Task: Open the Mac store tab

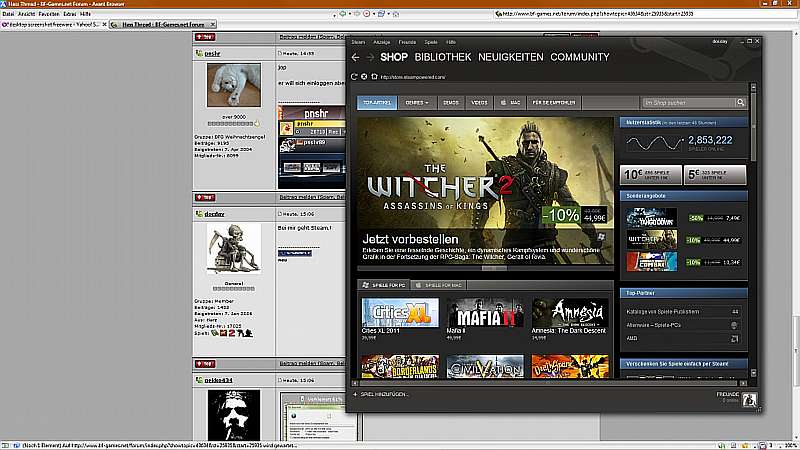Action: tap(510, 103)
